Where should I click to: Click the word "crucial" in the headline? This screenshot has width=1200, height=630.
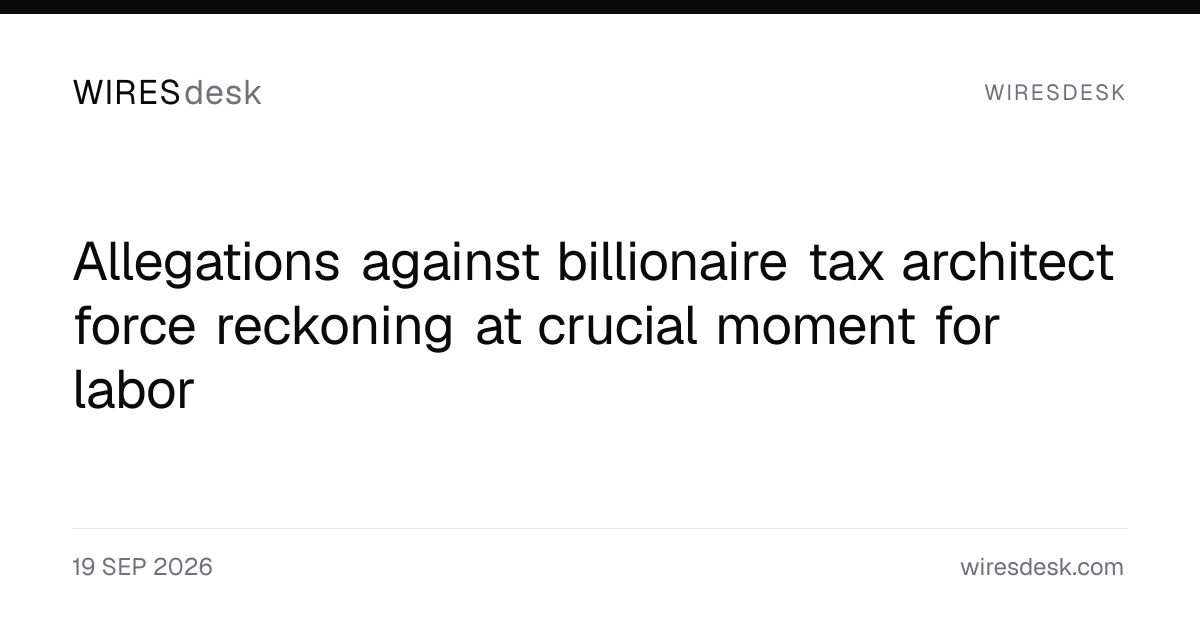click(618, 326)
